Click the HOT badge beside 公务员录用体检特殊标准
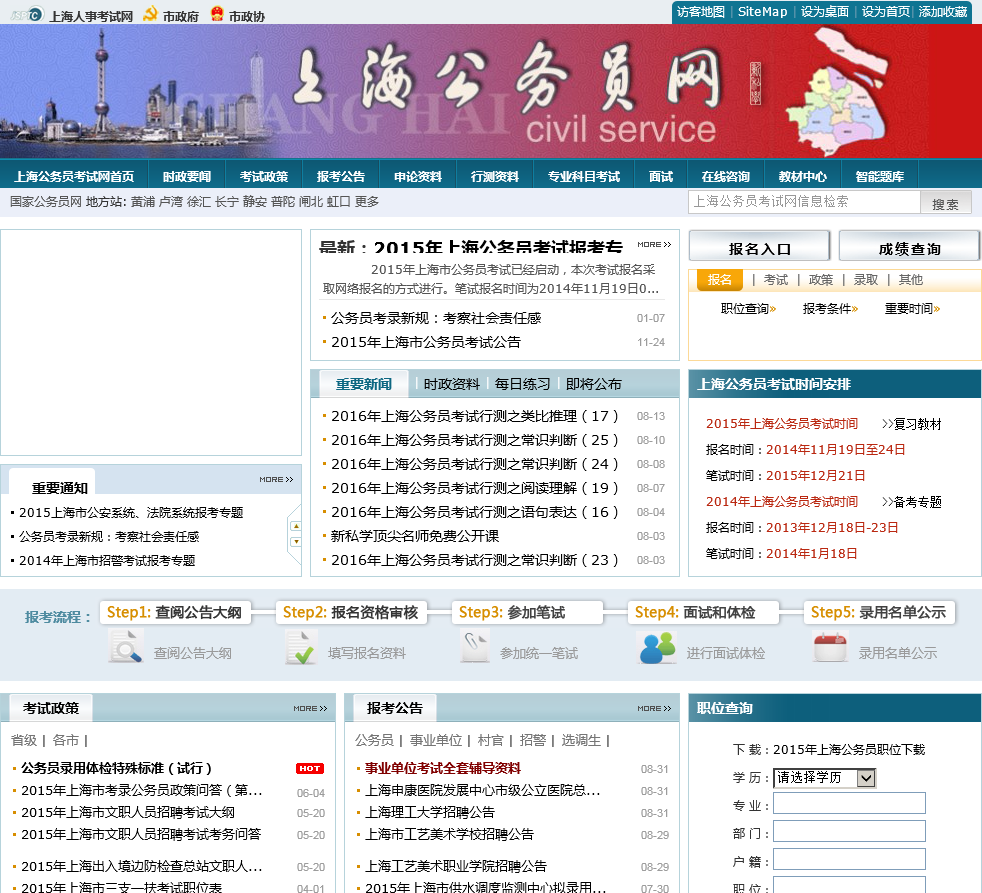 (309, 768)
